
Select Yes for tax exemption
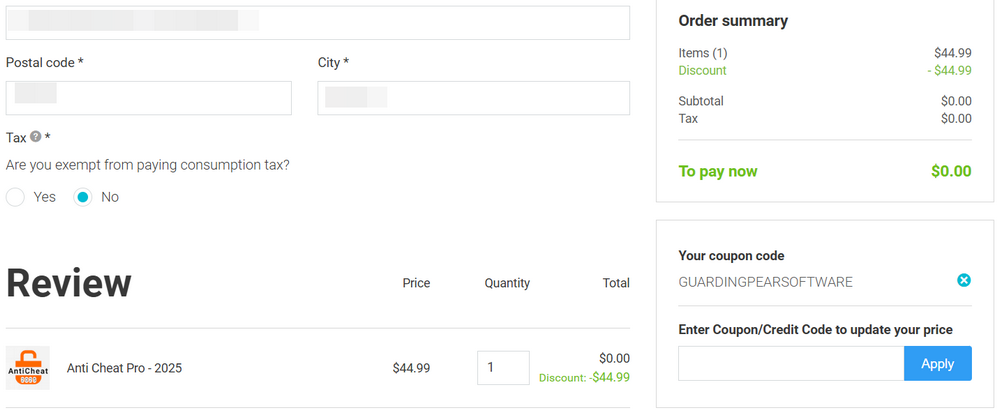(15, 197)
